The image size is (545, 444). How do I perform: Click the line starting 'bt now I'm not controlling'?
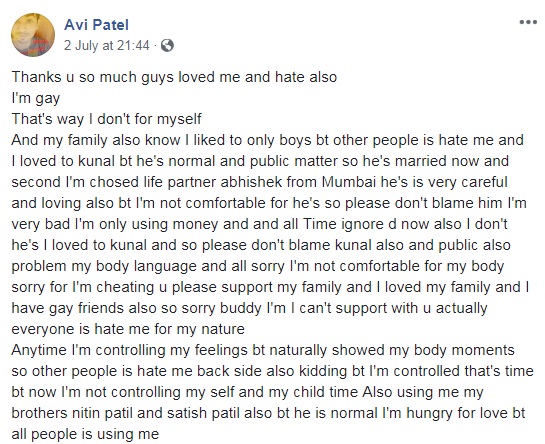pos(247,392)
